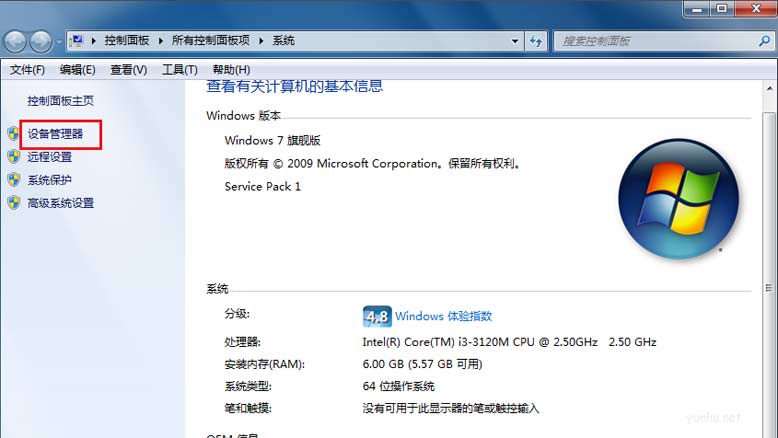Open the 查看(V) menu
The height and width of the screenshot is (438, 778).
tap(129, 70)
